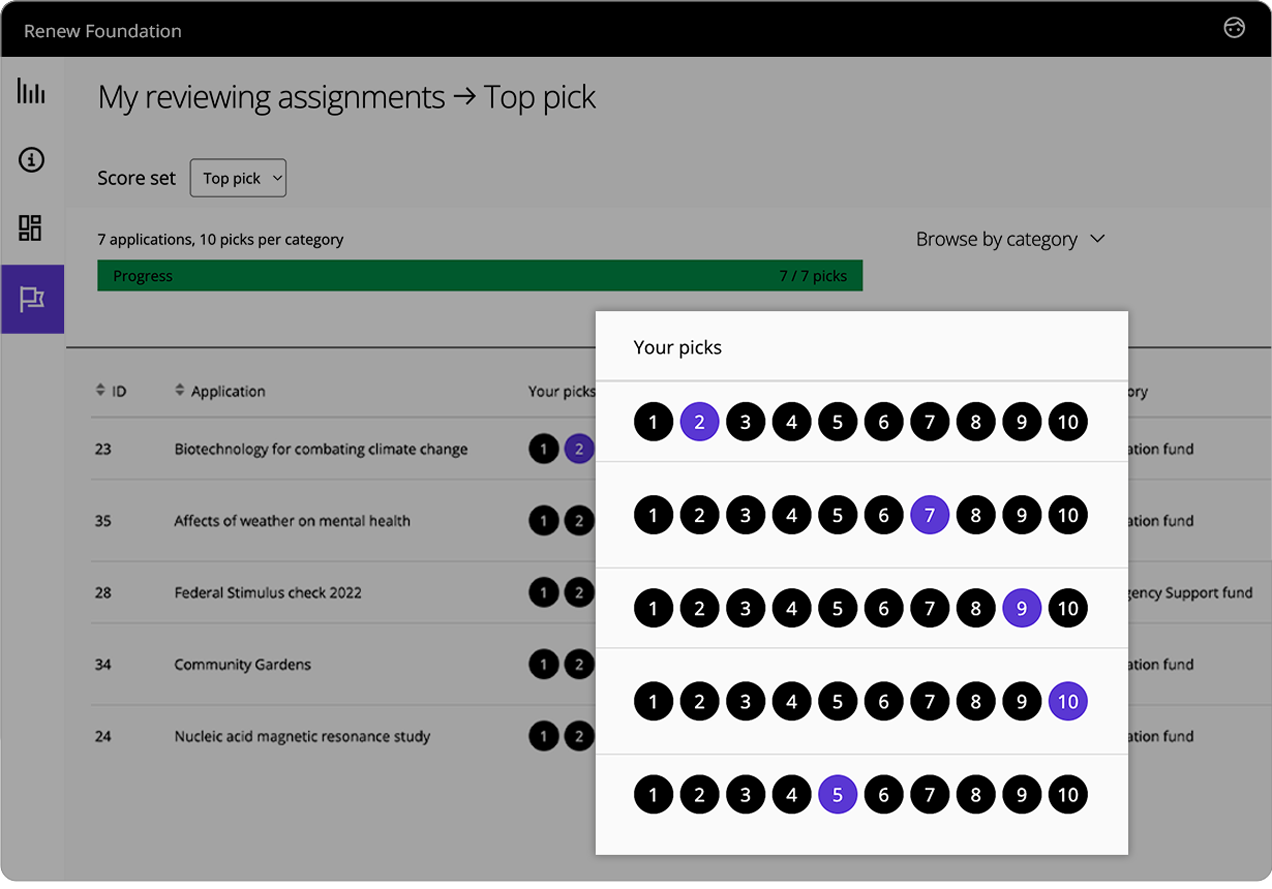Open the dashboard grid icon in sidebar
1272x889 pixels.
point(31,228)
